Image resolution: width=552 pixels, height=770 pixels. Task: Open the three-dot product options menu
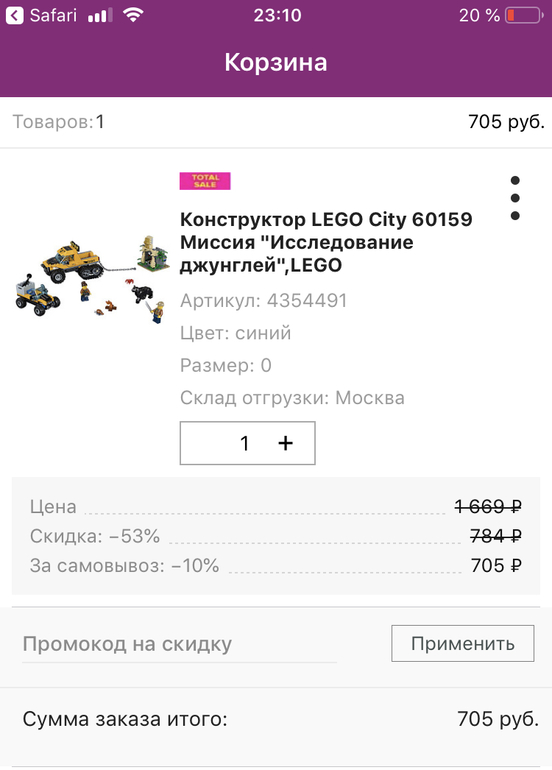[x=515, y=198]
